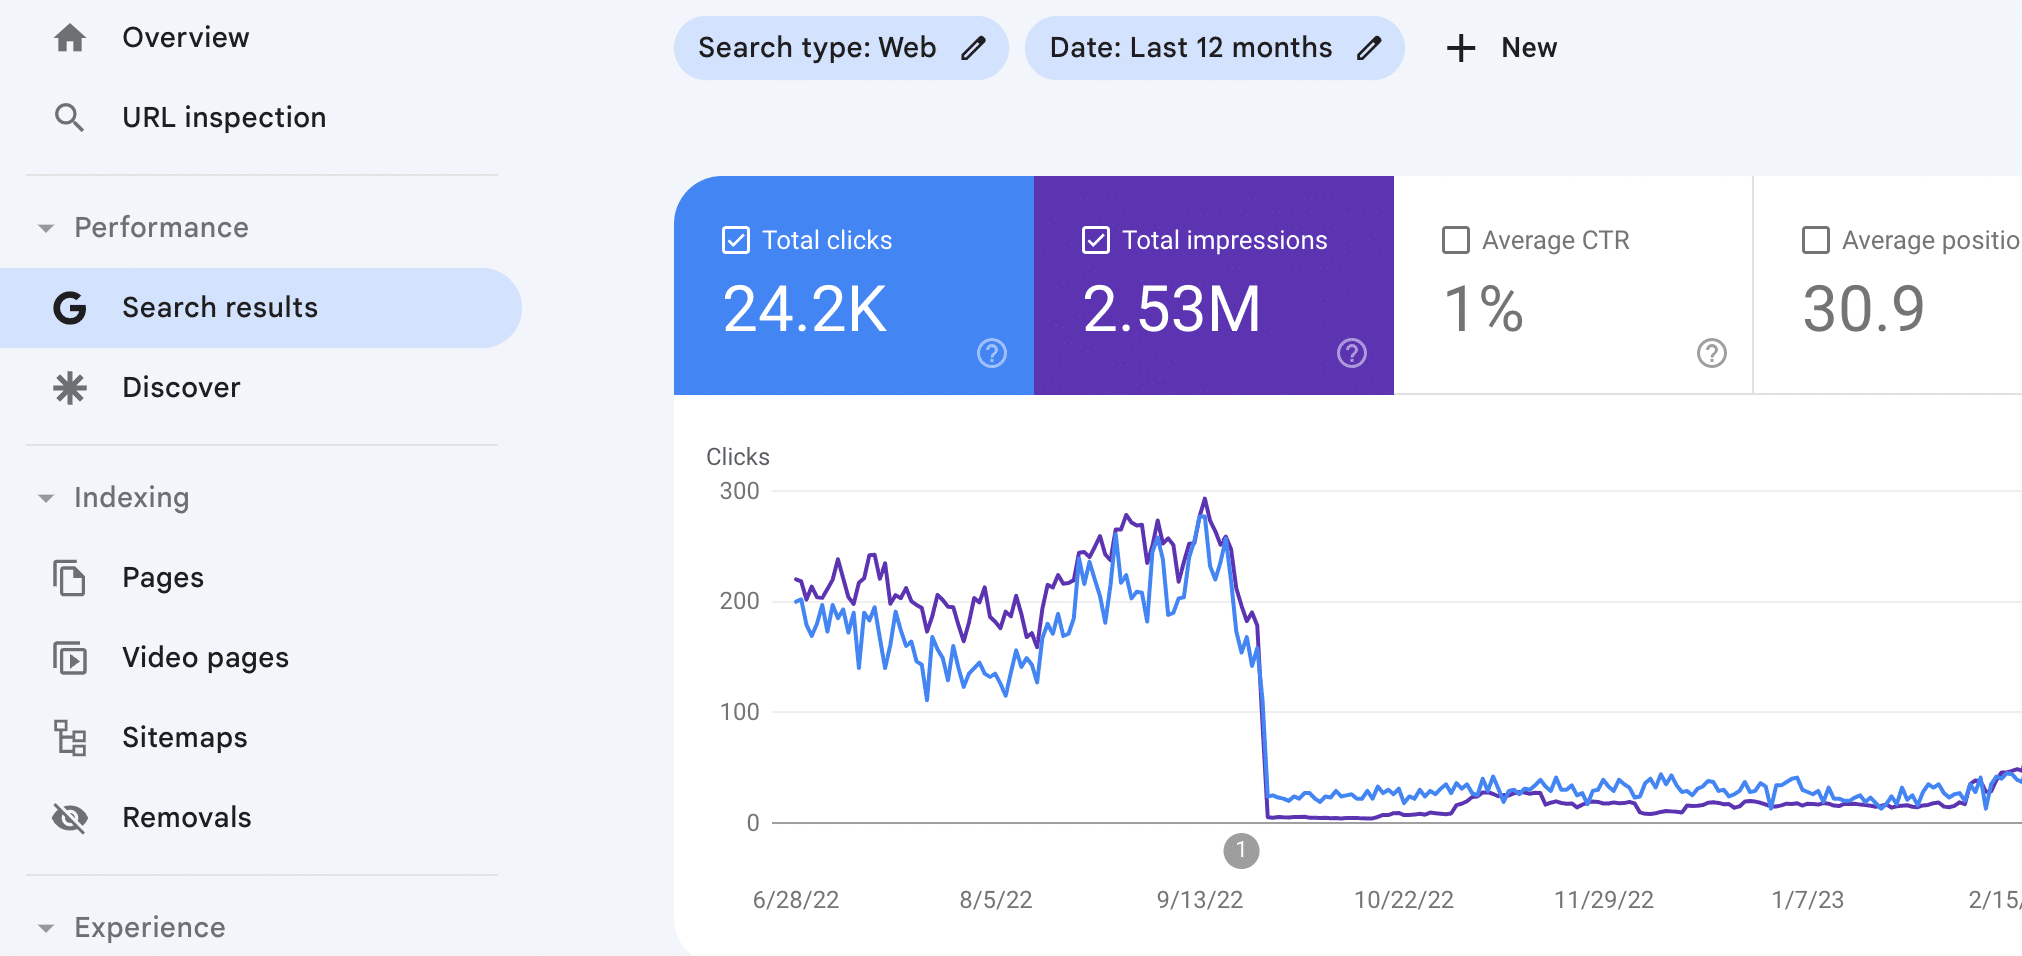Screen dimensions: 2022x956
Task: Click the Performance section heading
Action: pos(161,228)
